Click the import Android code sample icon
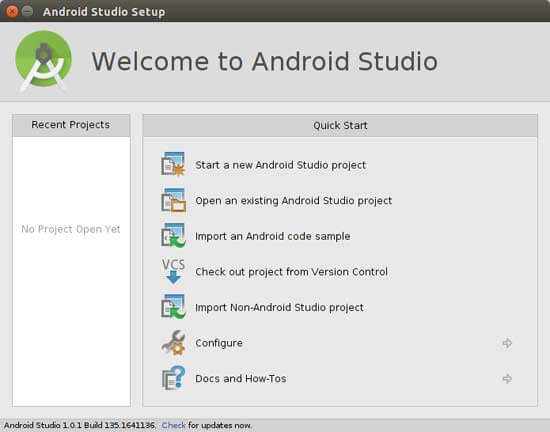The width and height of the screenshot is (550, 432). pos(173,236)
